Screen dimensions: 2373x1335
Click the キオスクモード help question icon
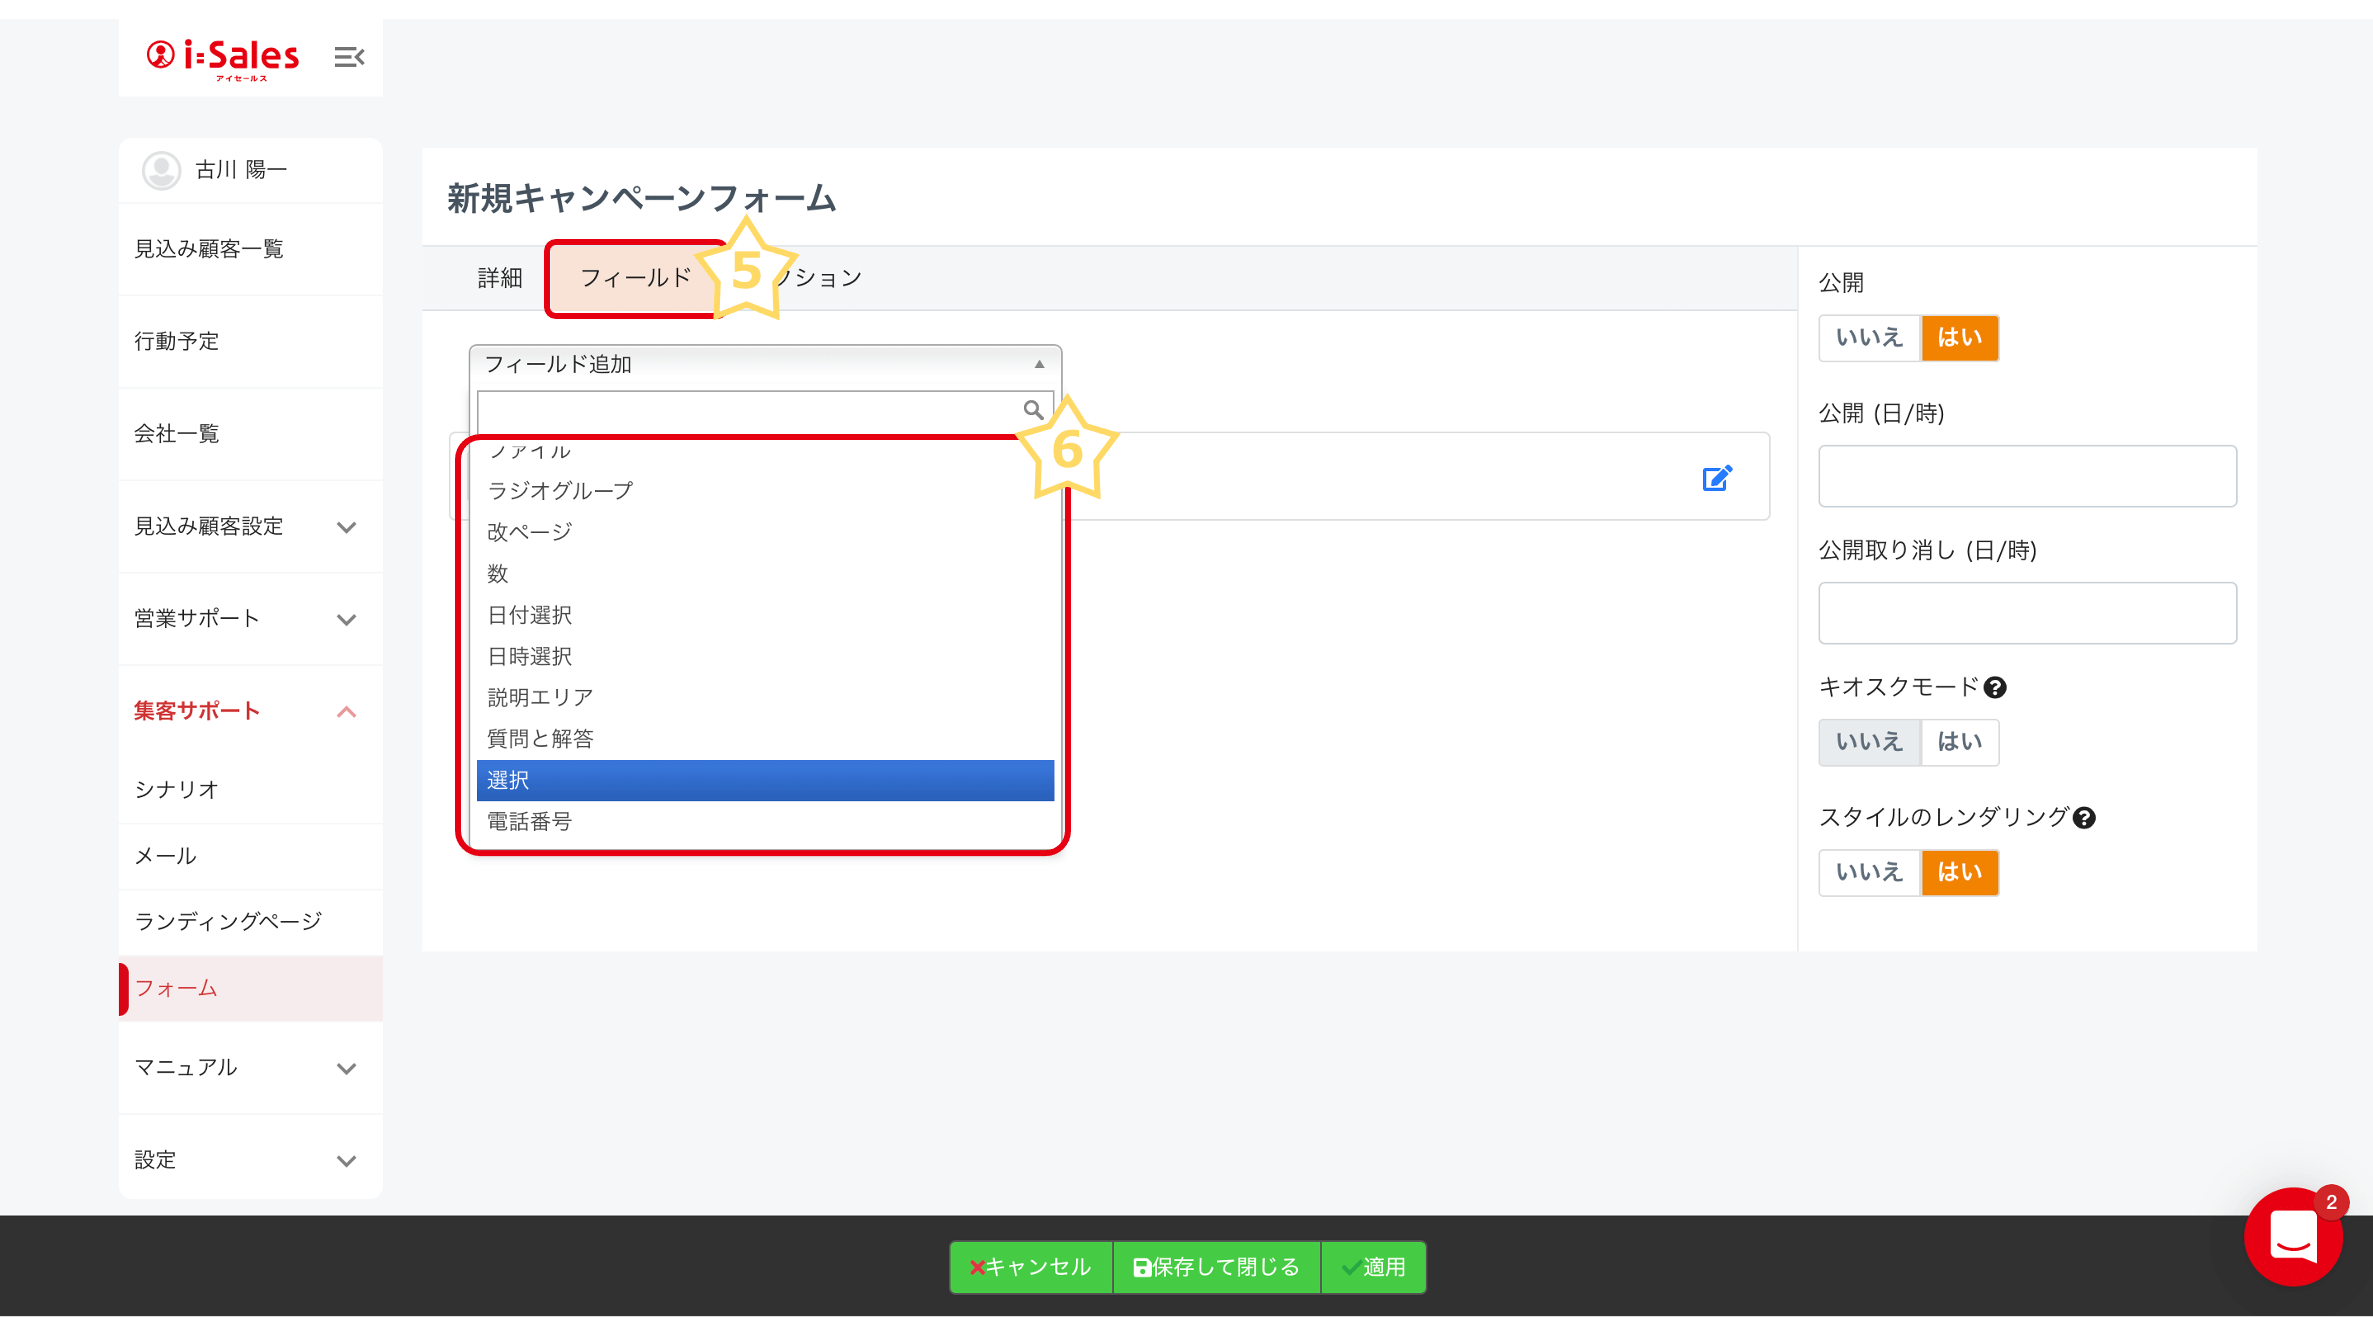(x=1995, y=688)
